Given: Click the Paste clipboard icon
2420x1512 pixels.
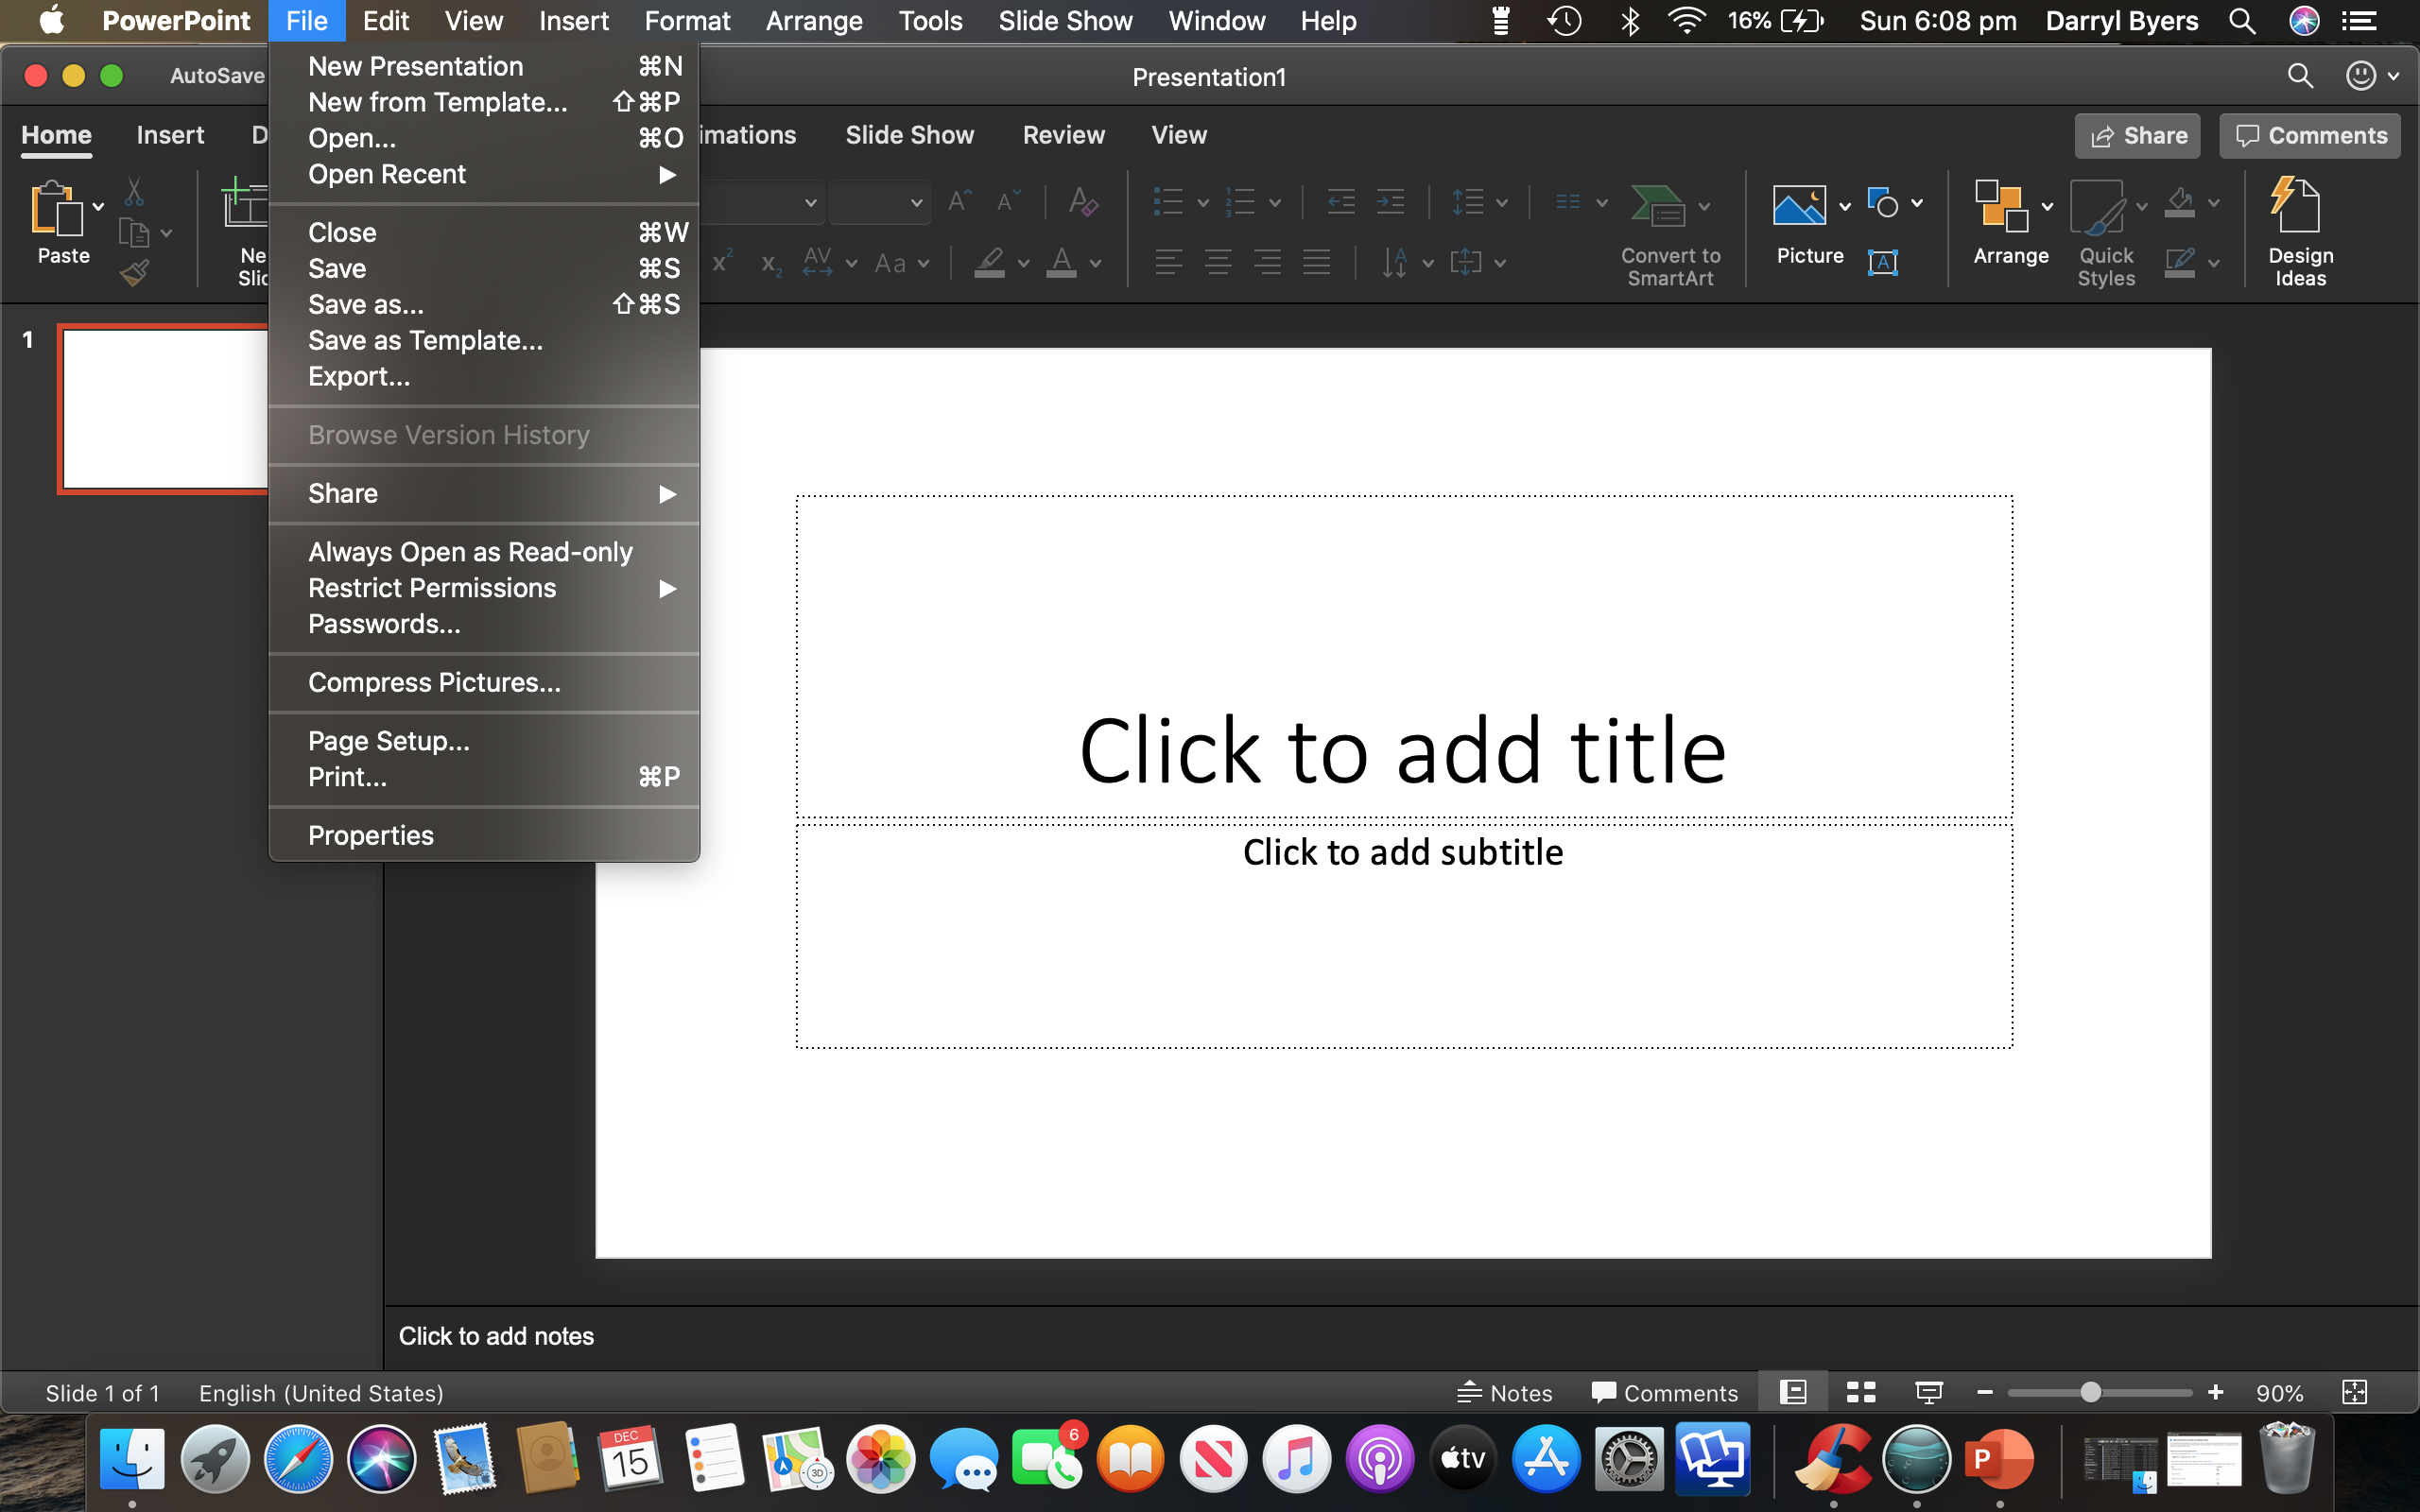Looking at the screenshot, I should (x=56, y=208).
